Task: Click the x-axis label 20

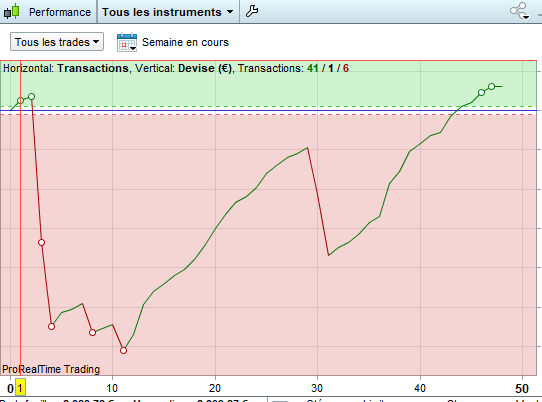Action: coord(215,388)
